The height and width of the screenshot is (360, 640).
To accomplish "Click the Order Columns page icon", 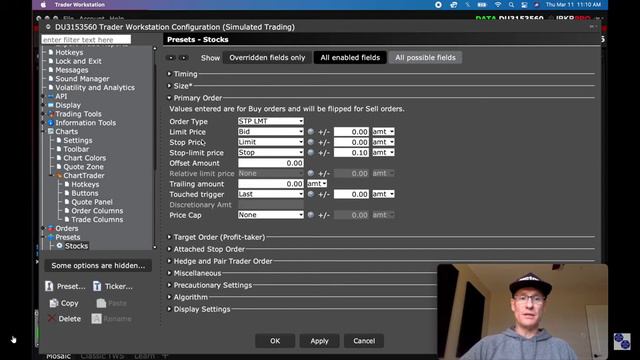I will click(x=67, y=211).
